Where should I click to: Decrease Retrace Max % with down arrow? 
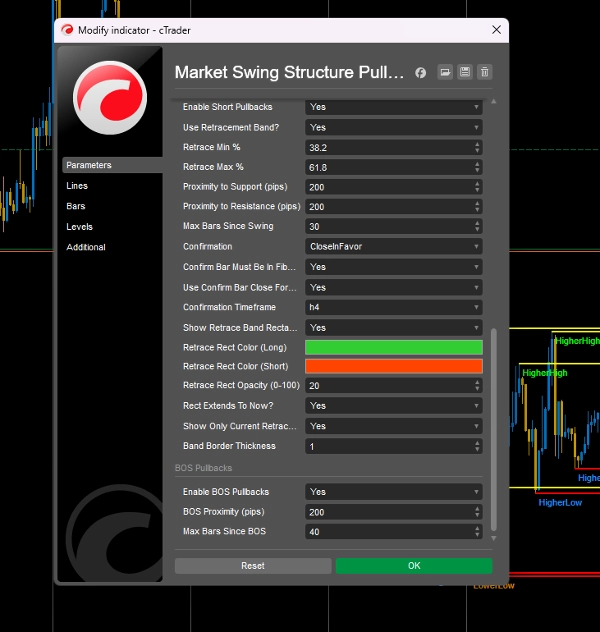coord(478,170)
